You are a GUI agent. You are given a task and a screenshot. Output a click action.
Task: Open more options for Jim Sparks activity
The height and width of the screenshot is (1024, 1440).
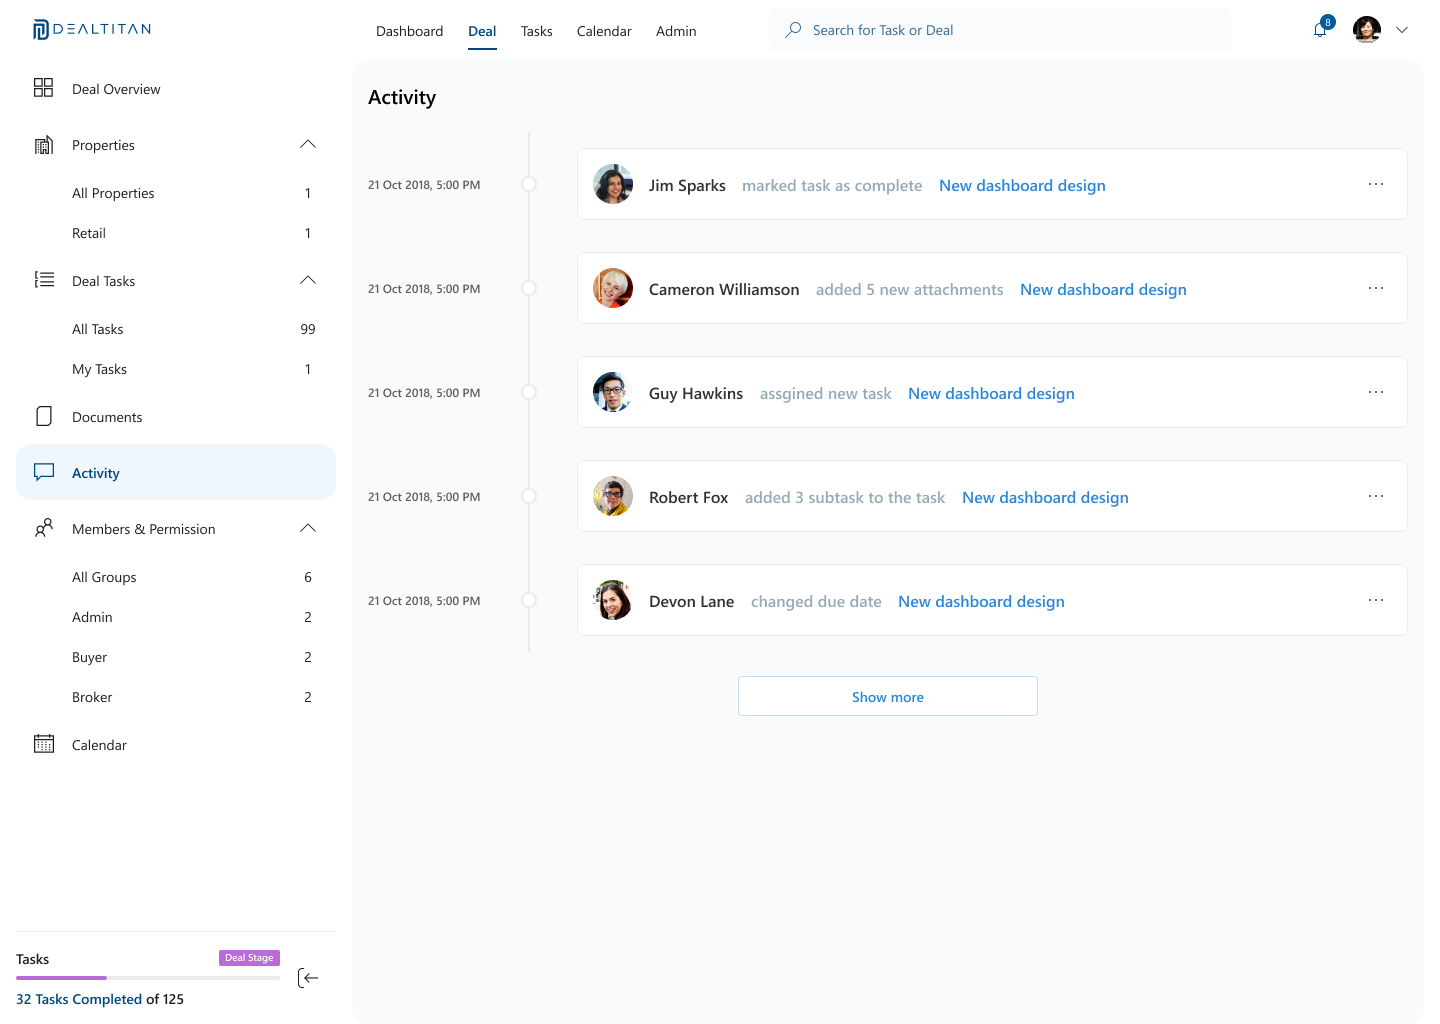pos(1376,184)
